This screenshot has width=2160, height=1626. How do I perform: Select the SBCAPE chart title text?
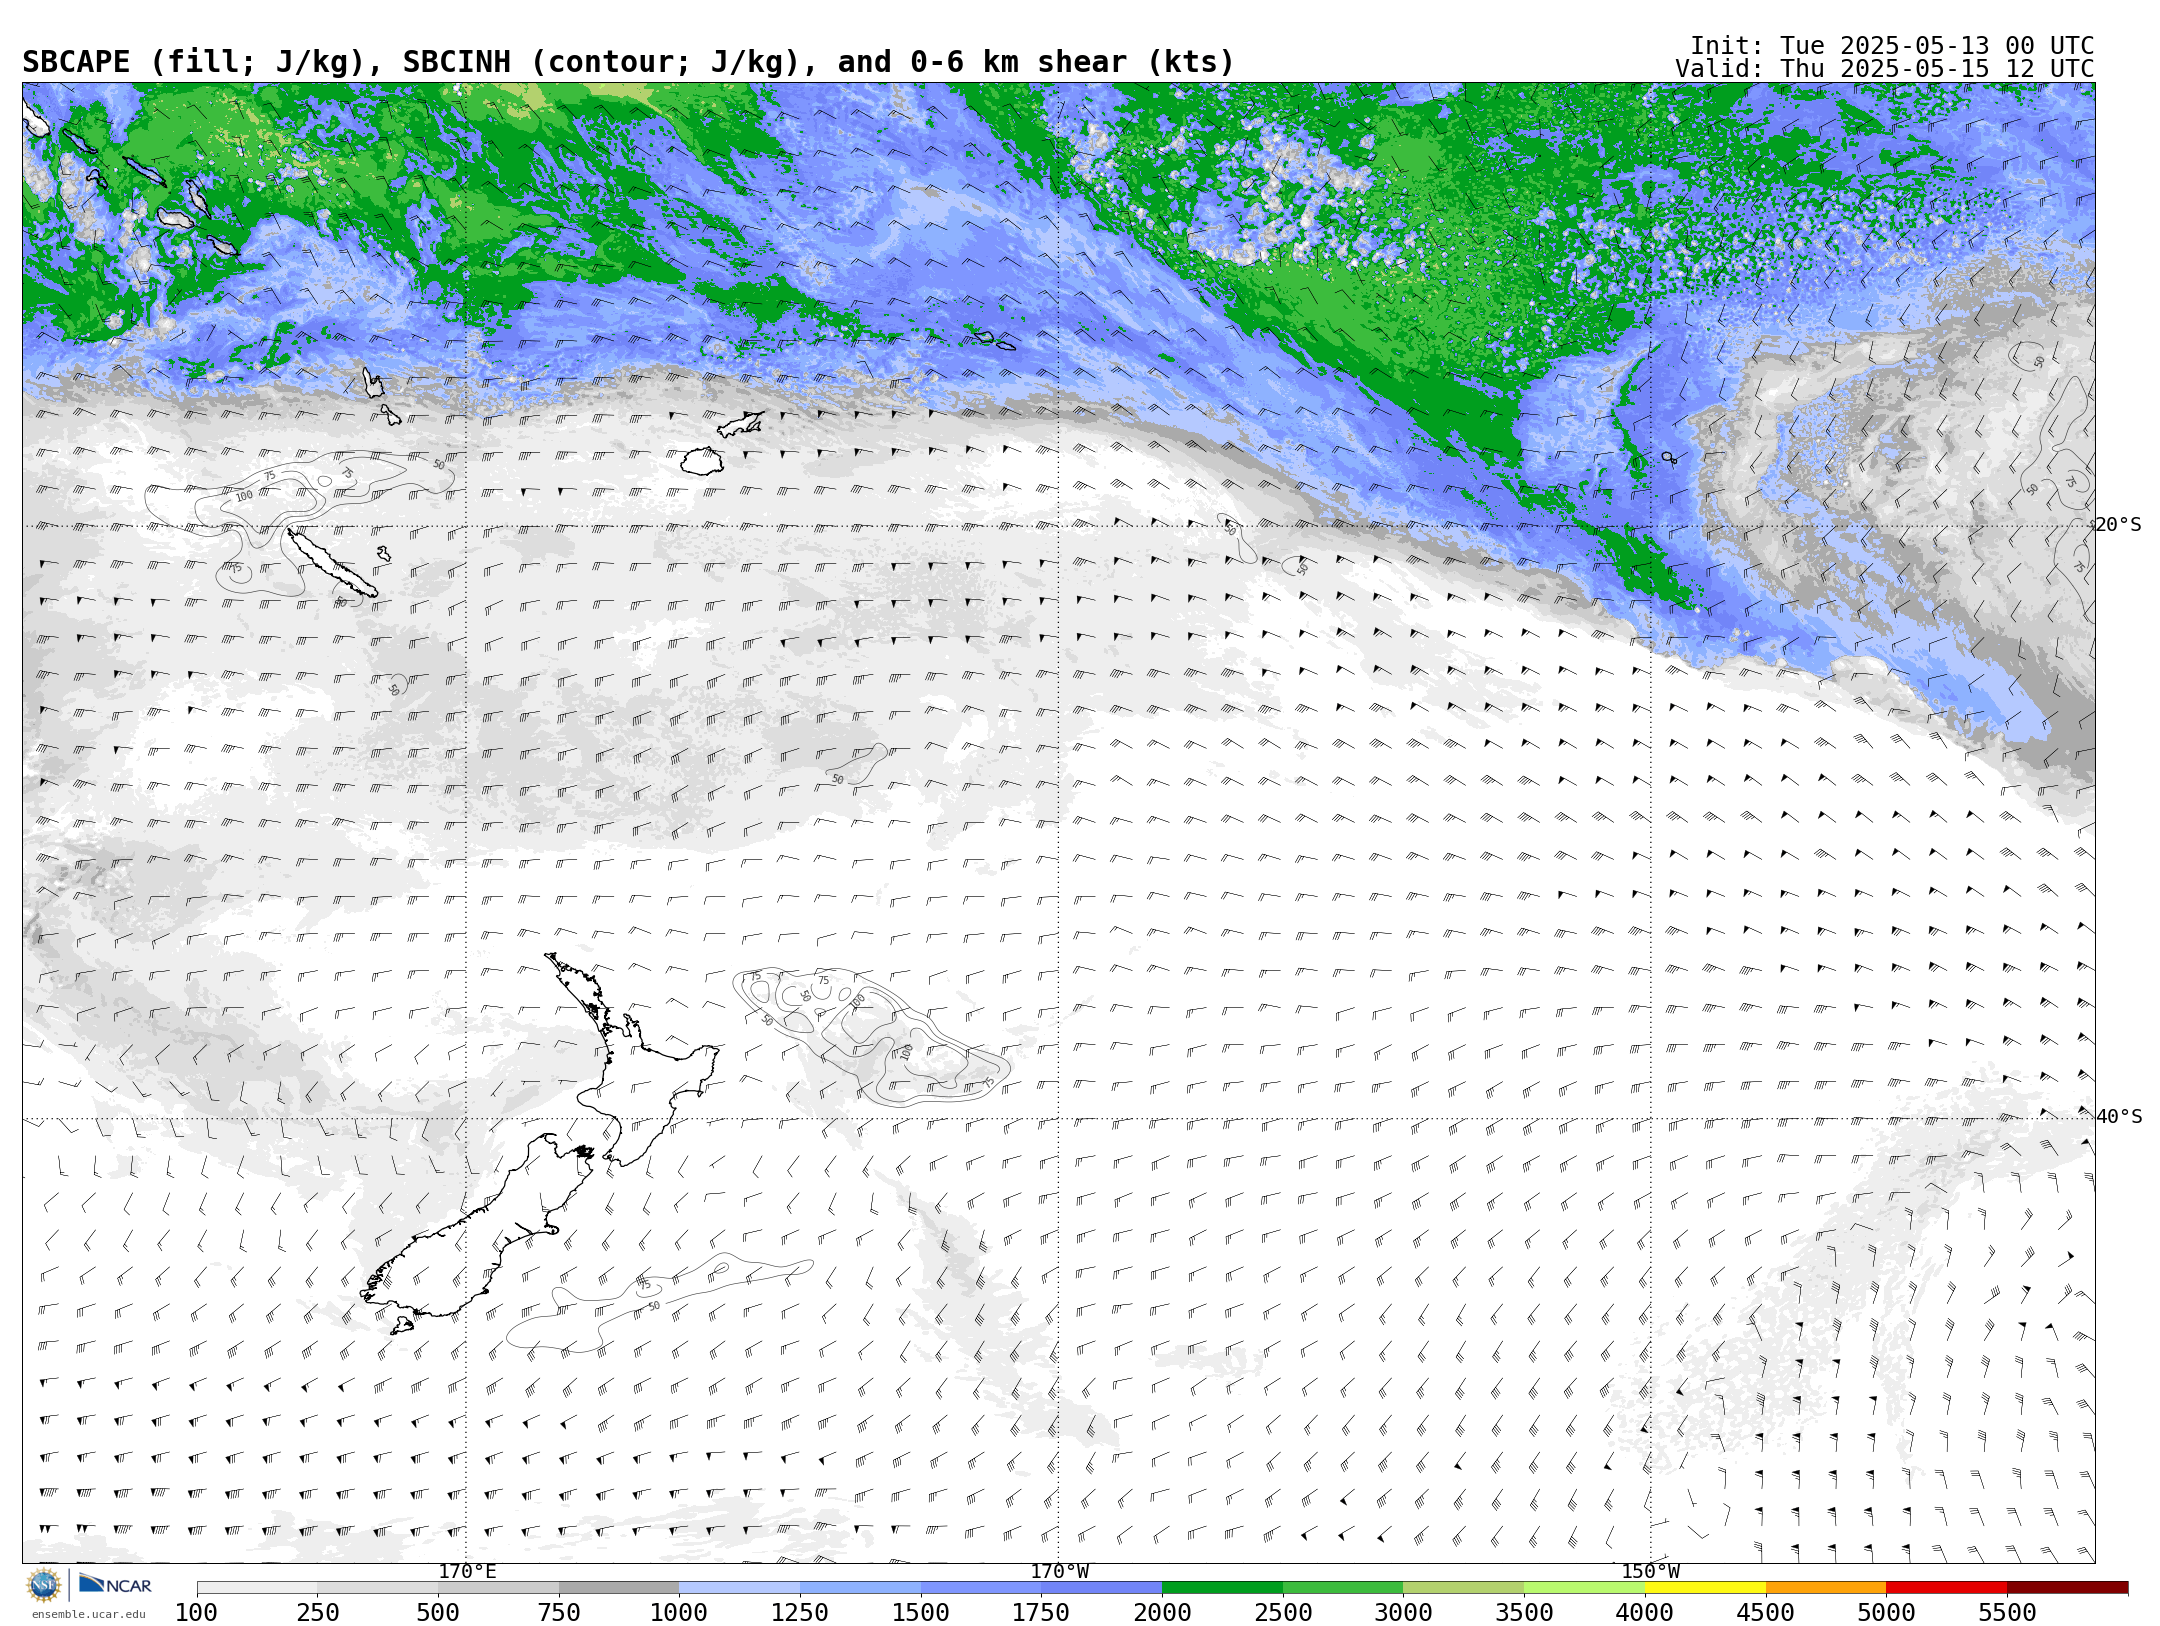pyautogui.click(x=628, y=62)
